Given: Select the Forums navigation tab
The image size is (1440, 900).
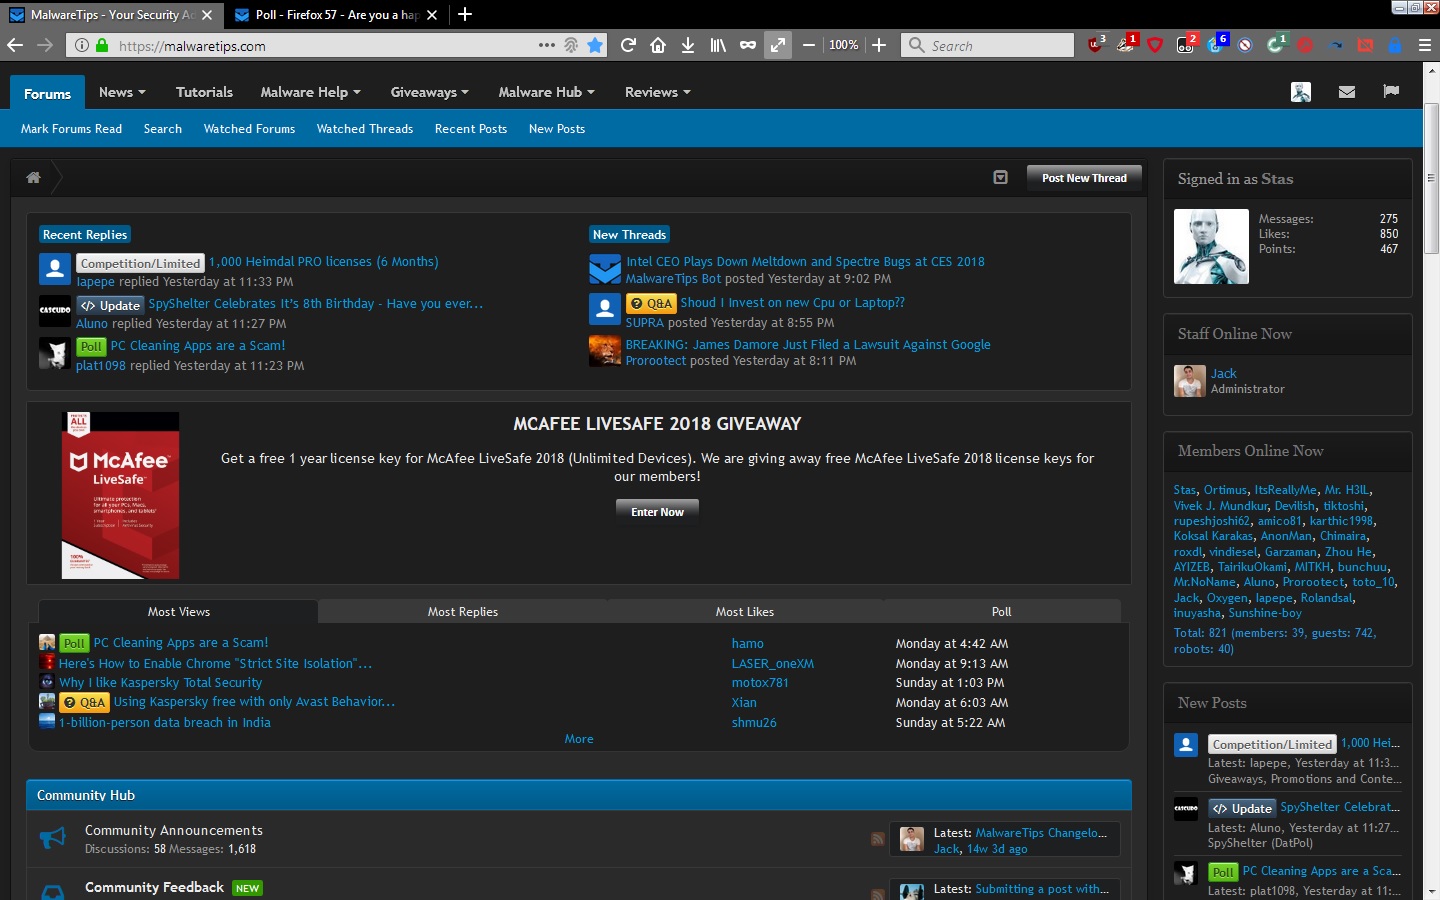Looking at the screenshot, I should click(48, 93).
